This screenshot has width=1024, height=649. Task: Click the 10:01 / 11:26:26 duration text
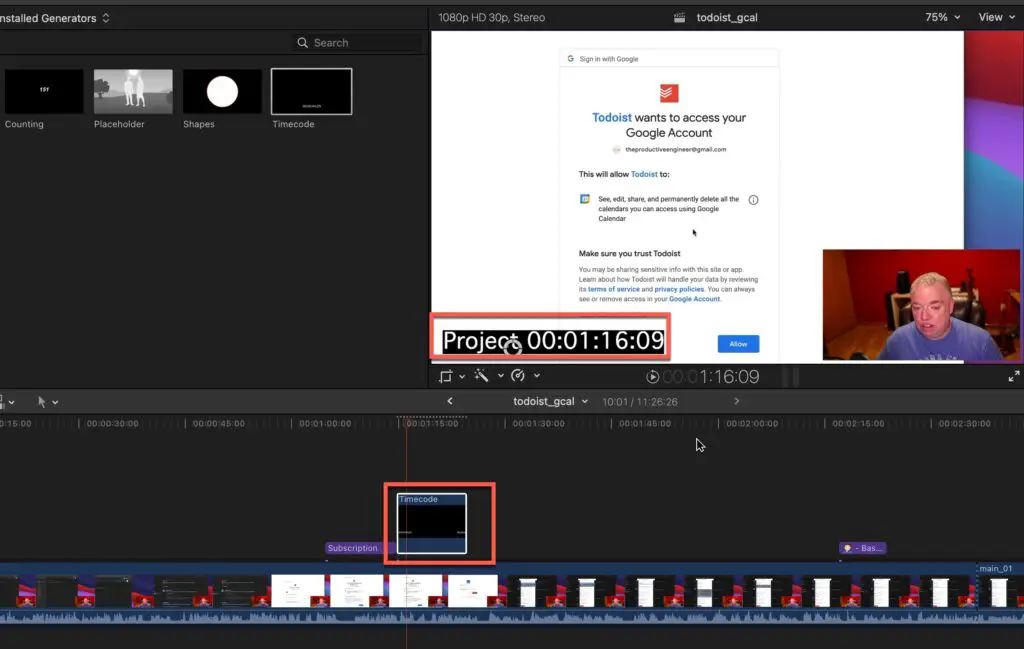click(x=640, y=402)
